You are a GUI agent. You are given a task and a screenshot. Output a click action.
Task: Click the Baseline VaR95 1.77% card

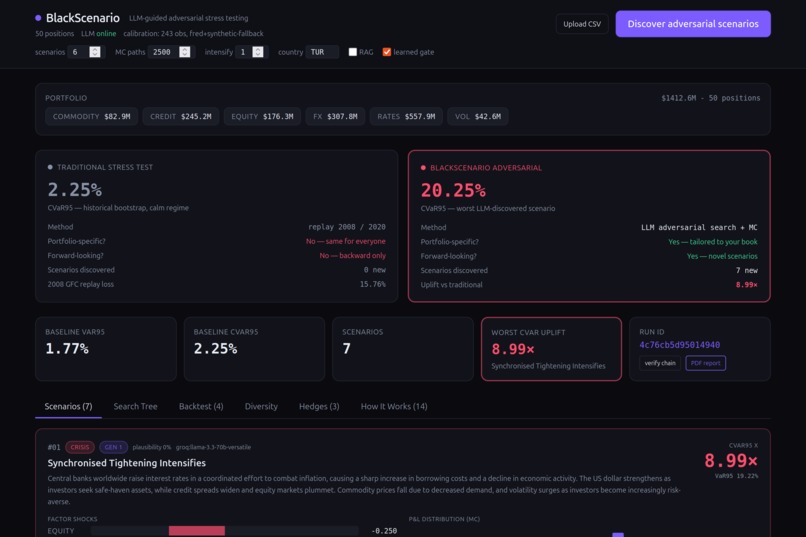(x=106, y=349)
